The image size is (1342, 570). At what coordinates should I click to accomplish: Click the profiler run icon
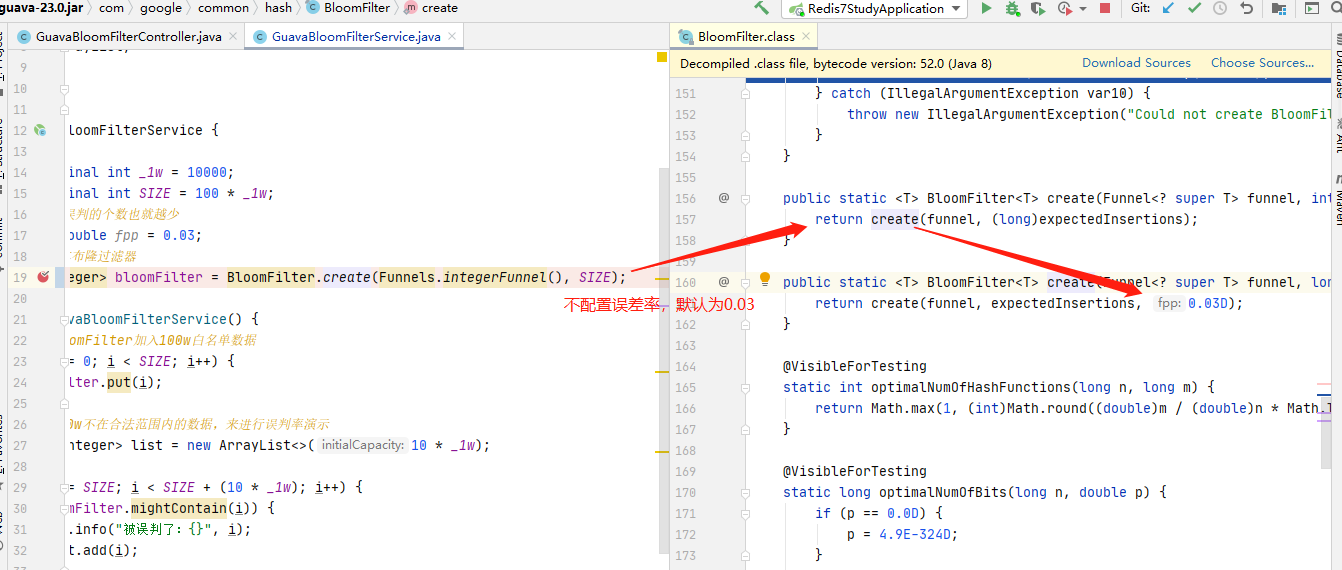point(1065,8)
